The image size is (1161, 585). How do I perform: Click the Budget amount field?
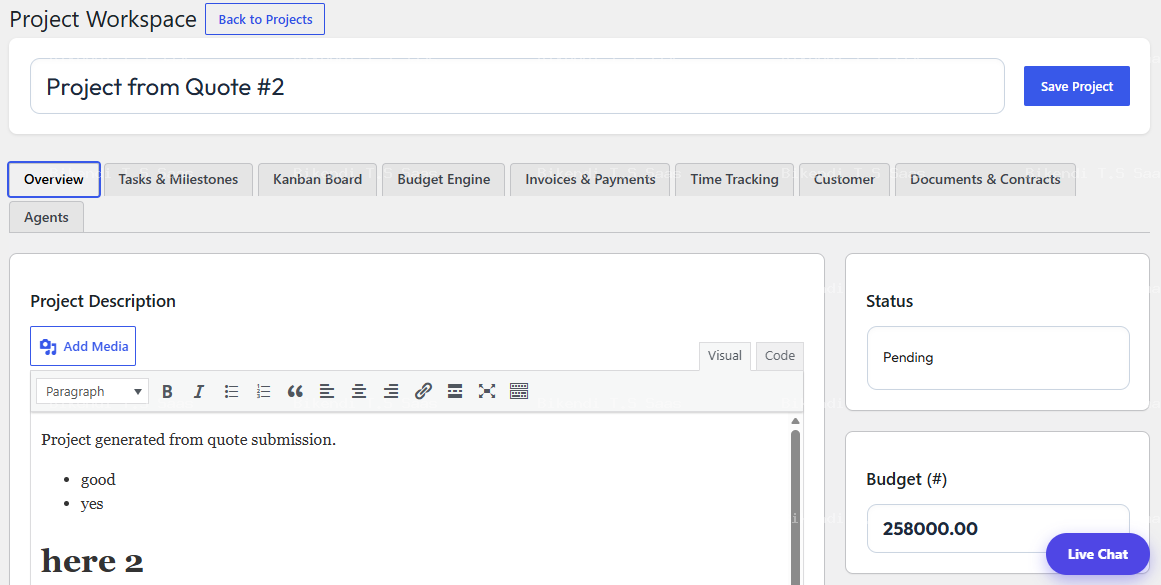998,529
